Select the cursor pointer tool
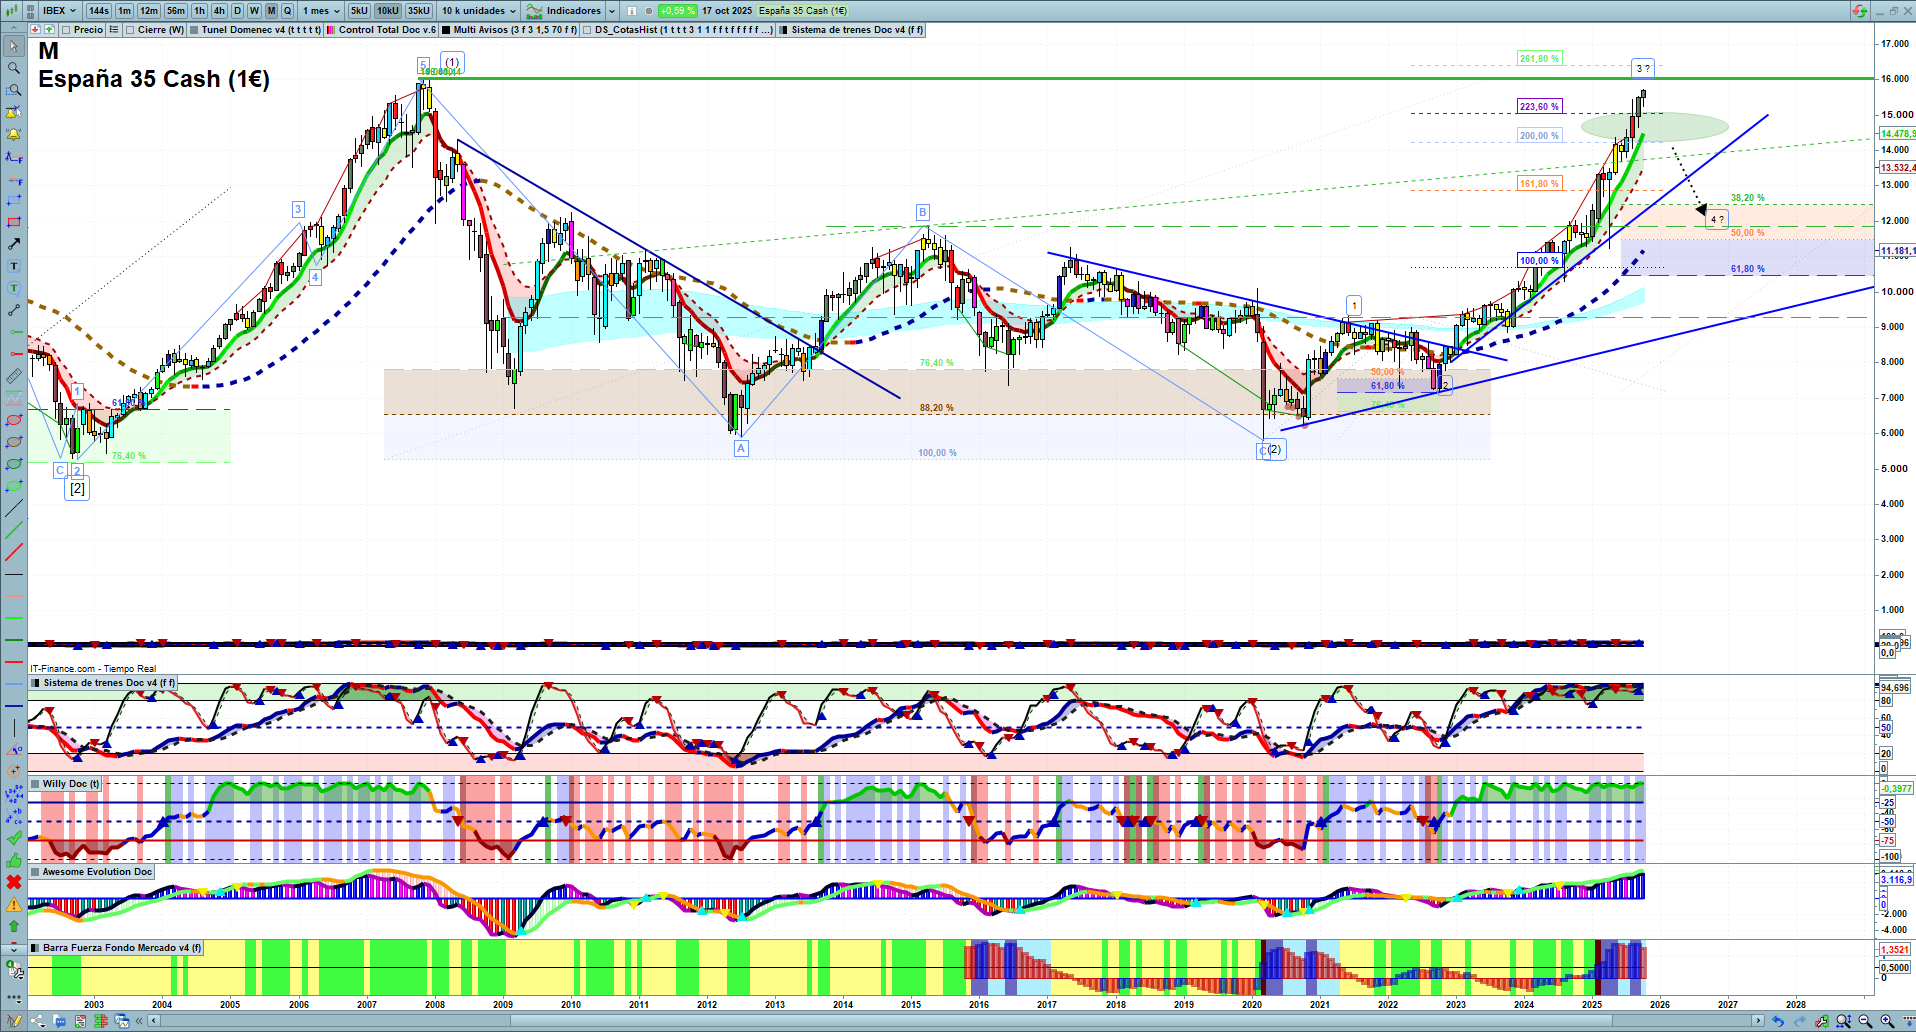 click(14, 46)
